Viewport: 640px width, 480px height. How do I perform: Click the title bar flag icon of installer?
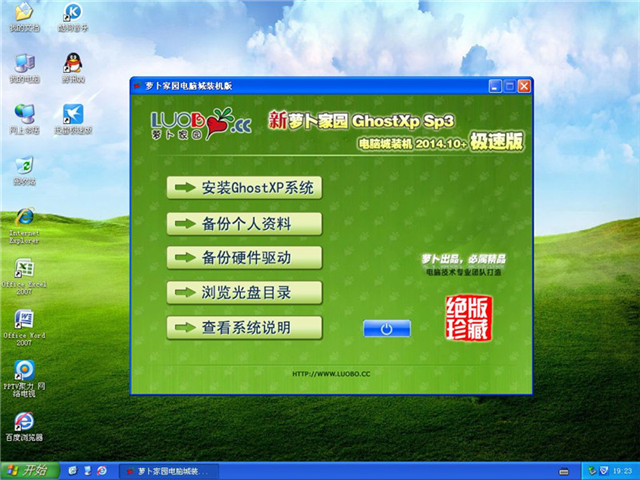pos(138,86)
